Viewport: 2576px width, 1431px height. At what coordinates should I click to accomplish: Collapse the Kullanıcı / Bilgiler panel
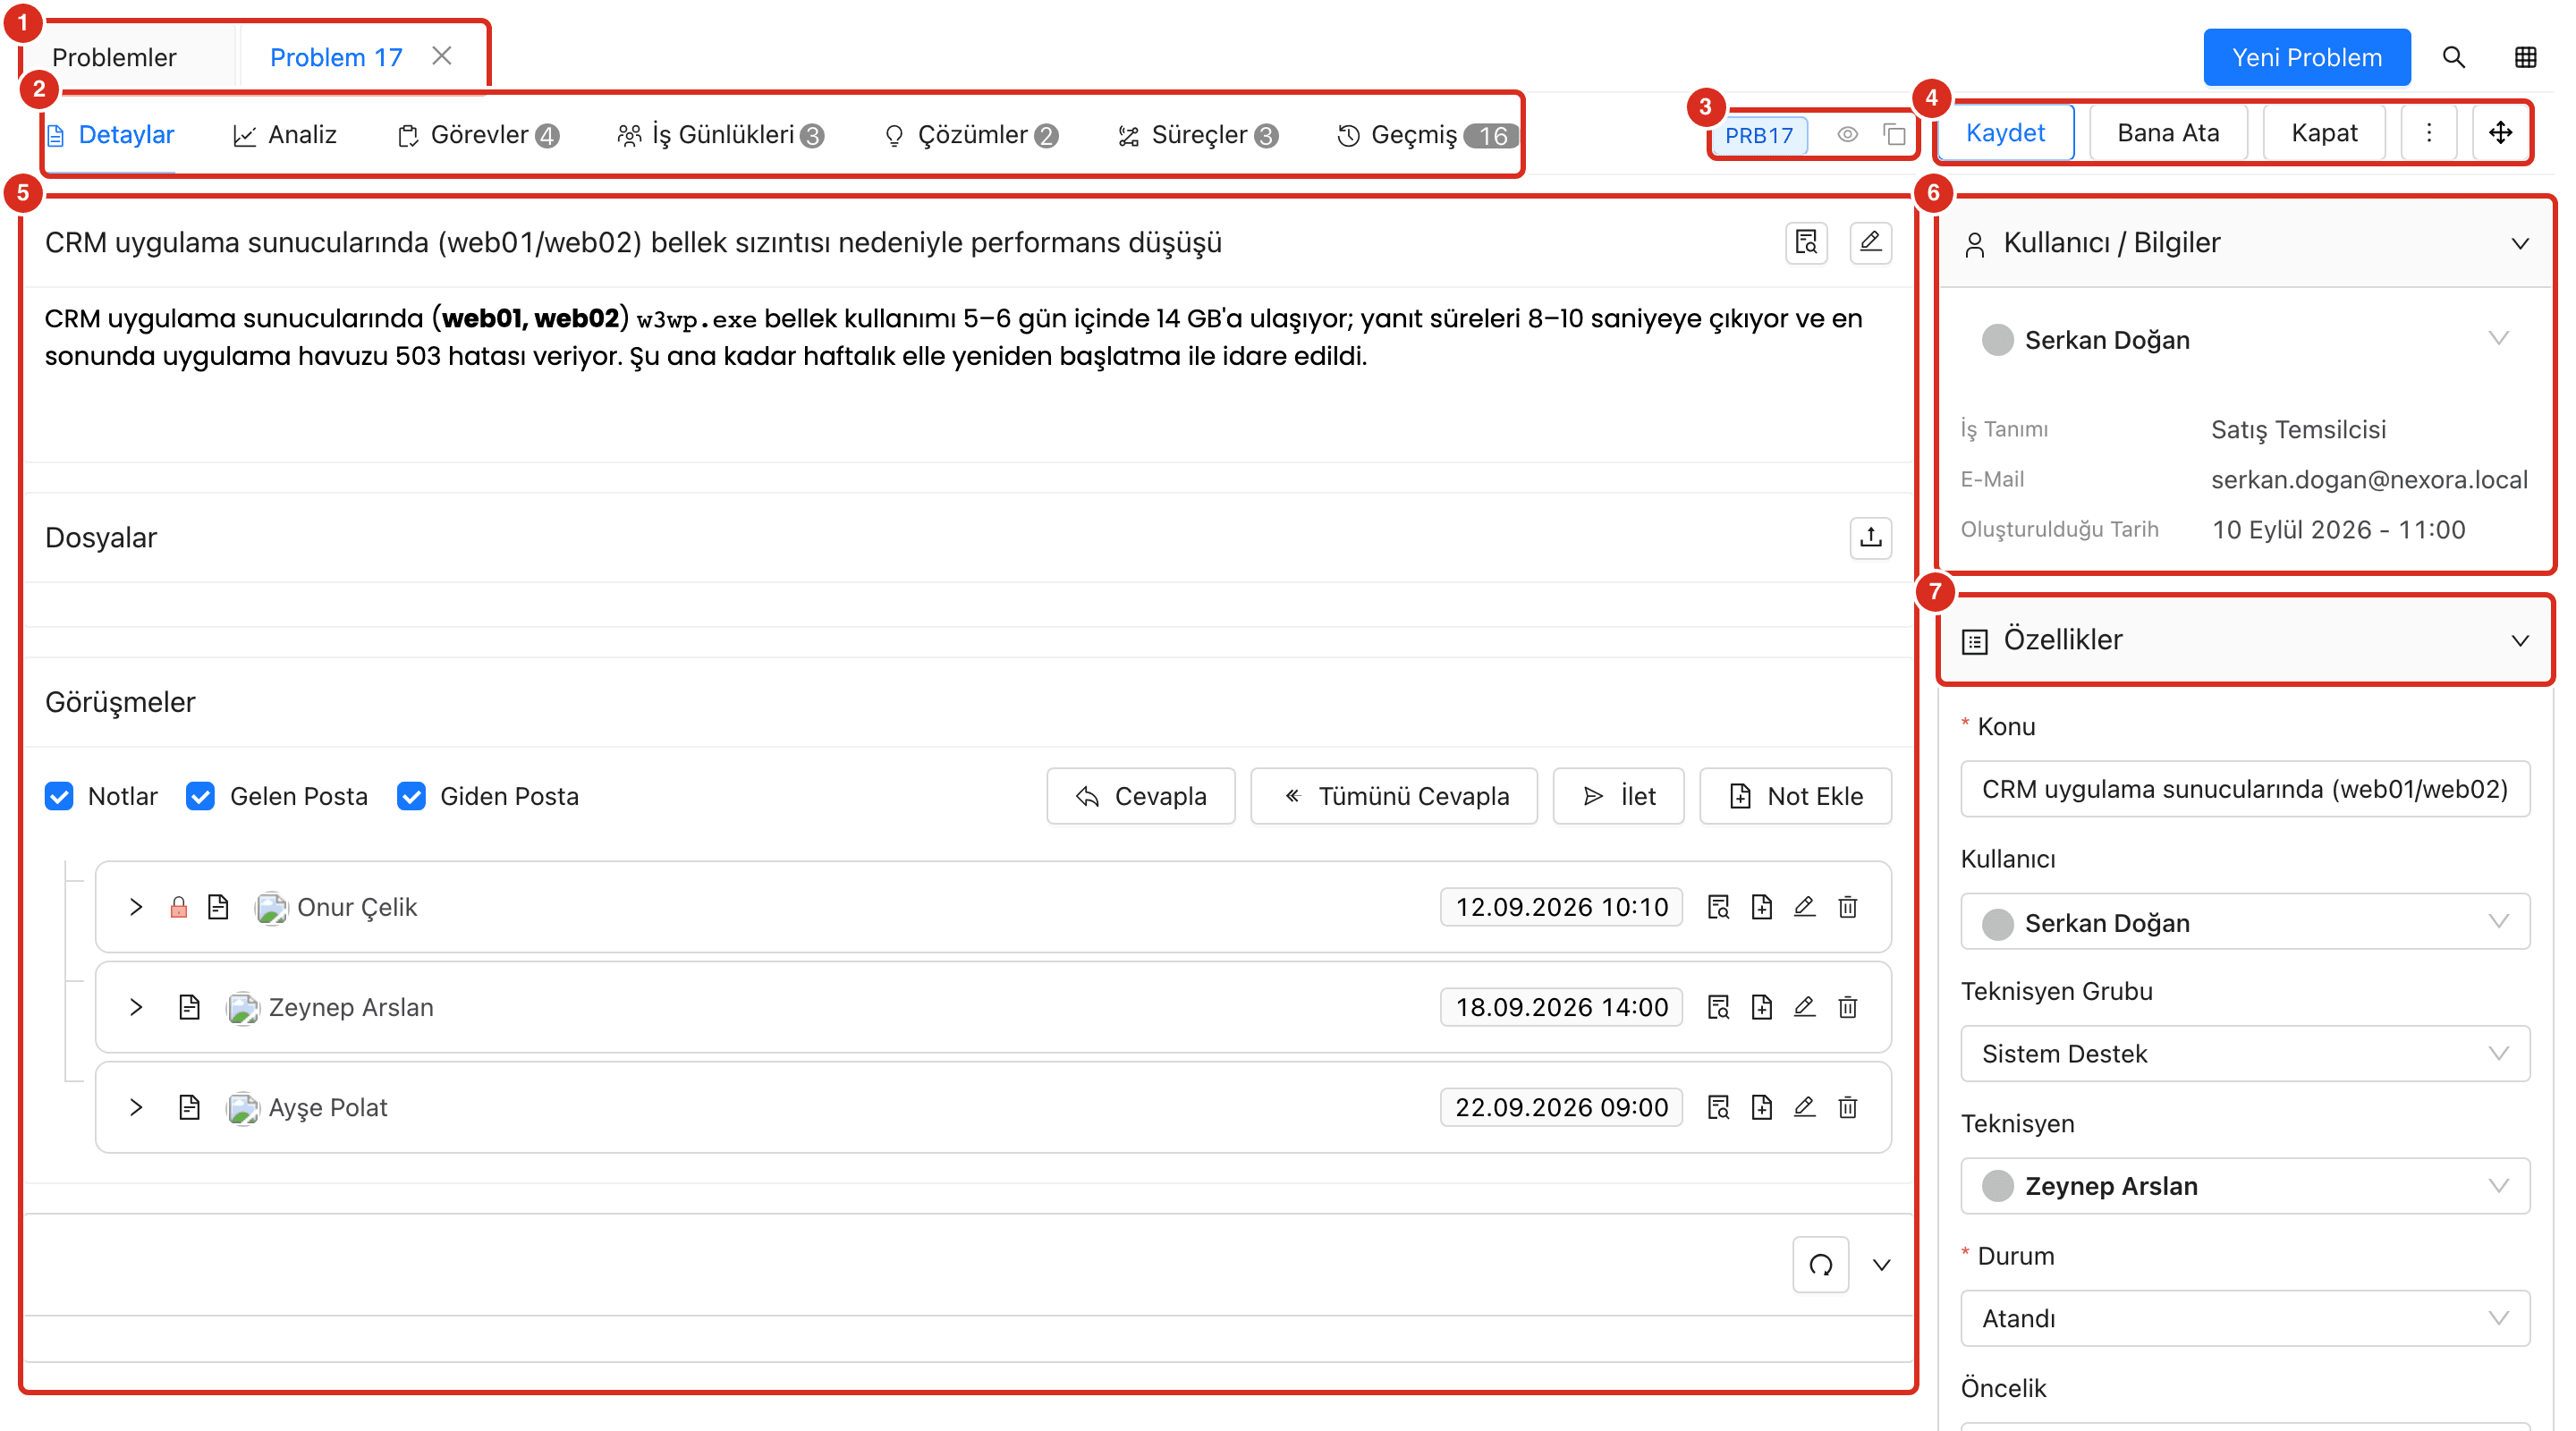click(x=2519, y=243)
